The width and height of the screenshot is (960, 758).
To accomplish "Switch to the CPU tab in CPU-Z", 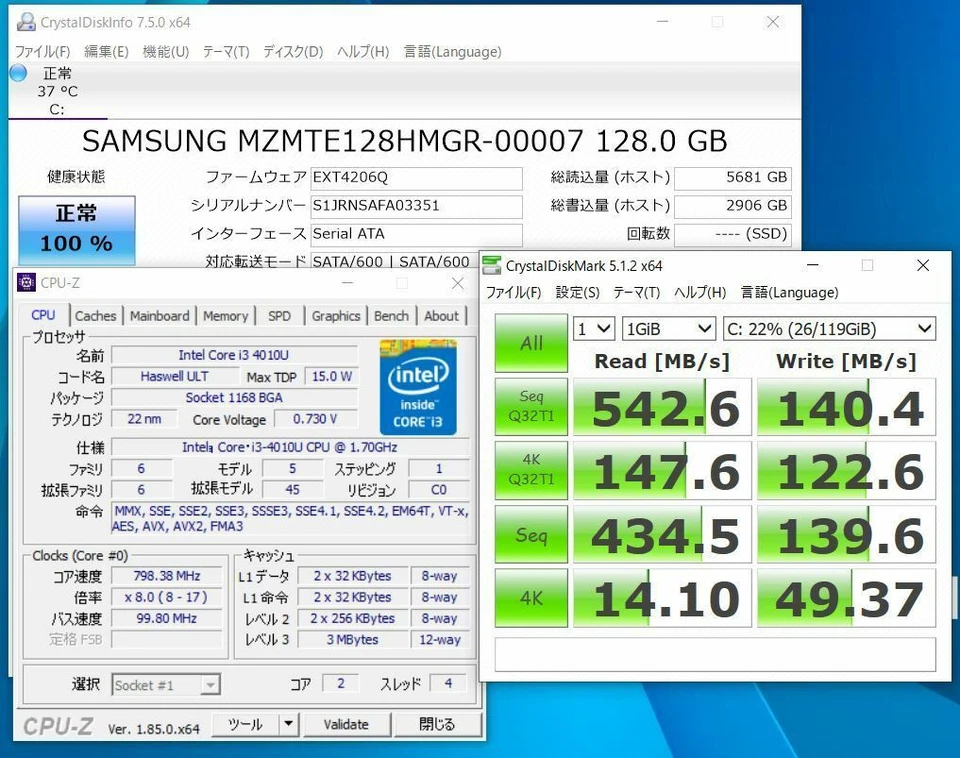I will coord(43,315).
